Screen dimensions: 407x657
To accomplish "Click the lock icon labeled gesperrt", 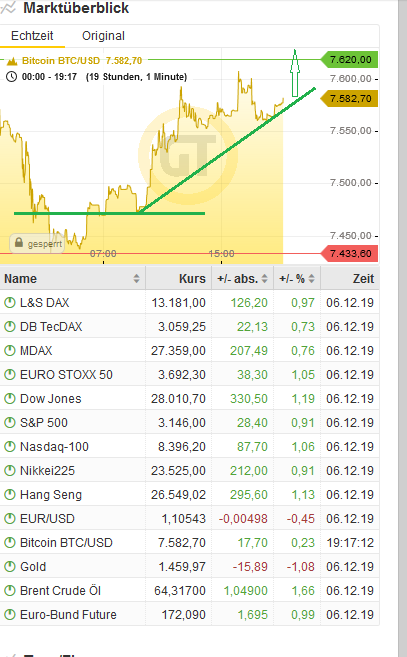I will [18, 243].
